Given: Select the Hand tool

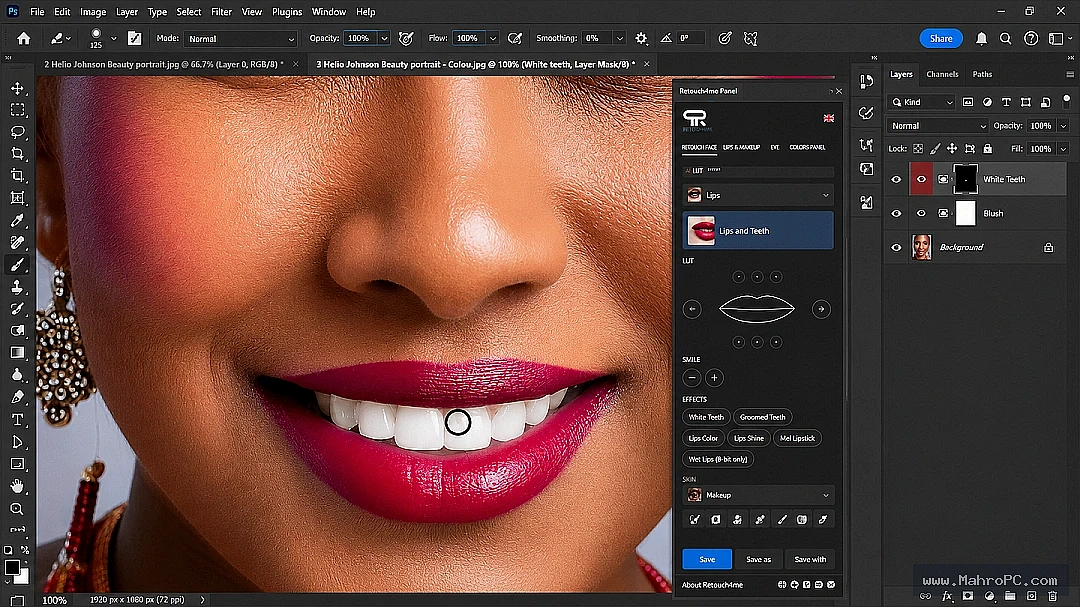Looking at the screenshot, I should (x=17, y=486).
